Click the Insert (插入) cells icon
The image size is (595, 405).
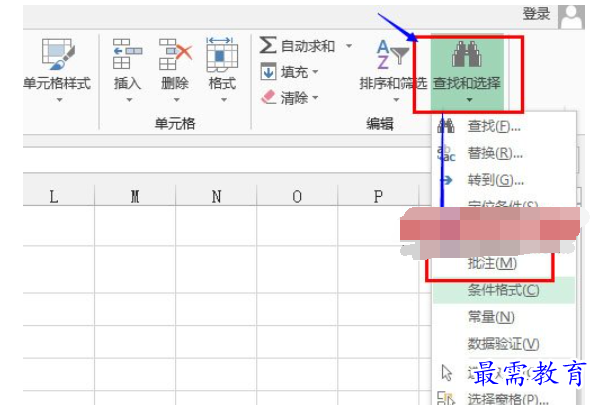pos(127,54)
